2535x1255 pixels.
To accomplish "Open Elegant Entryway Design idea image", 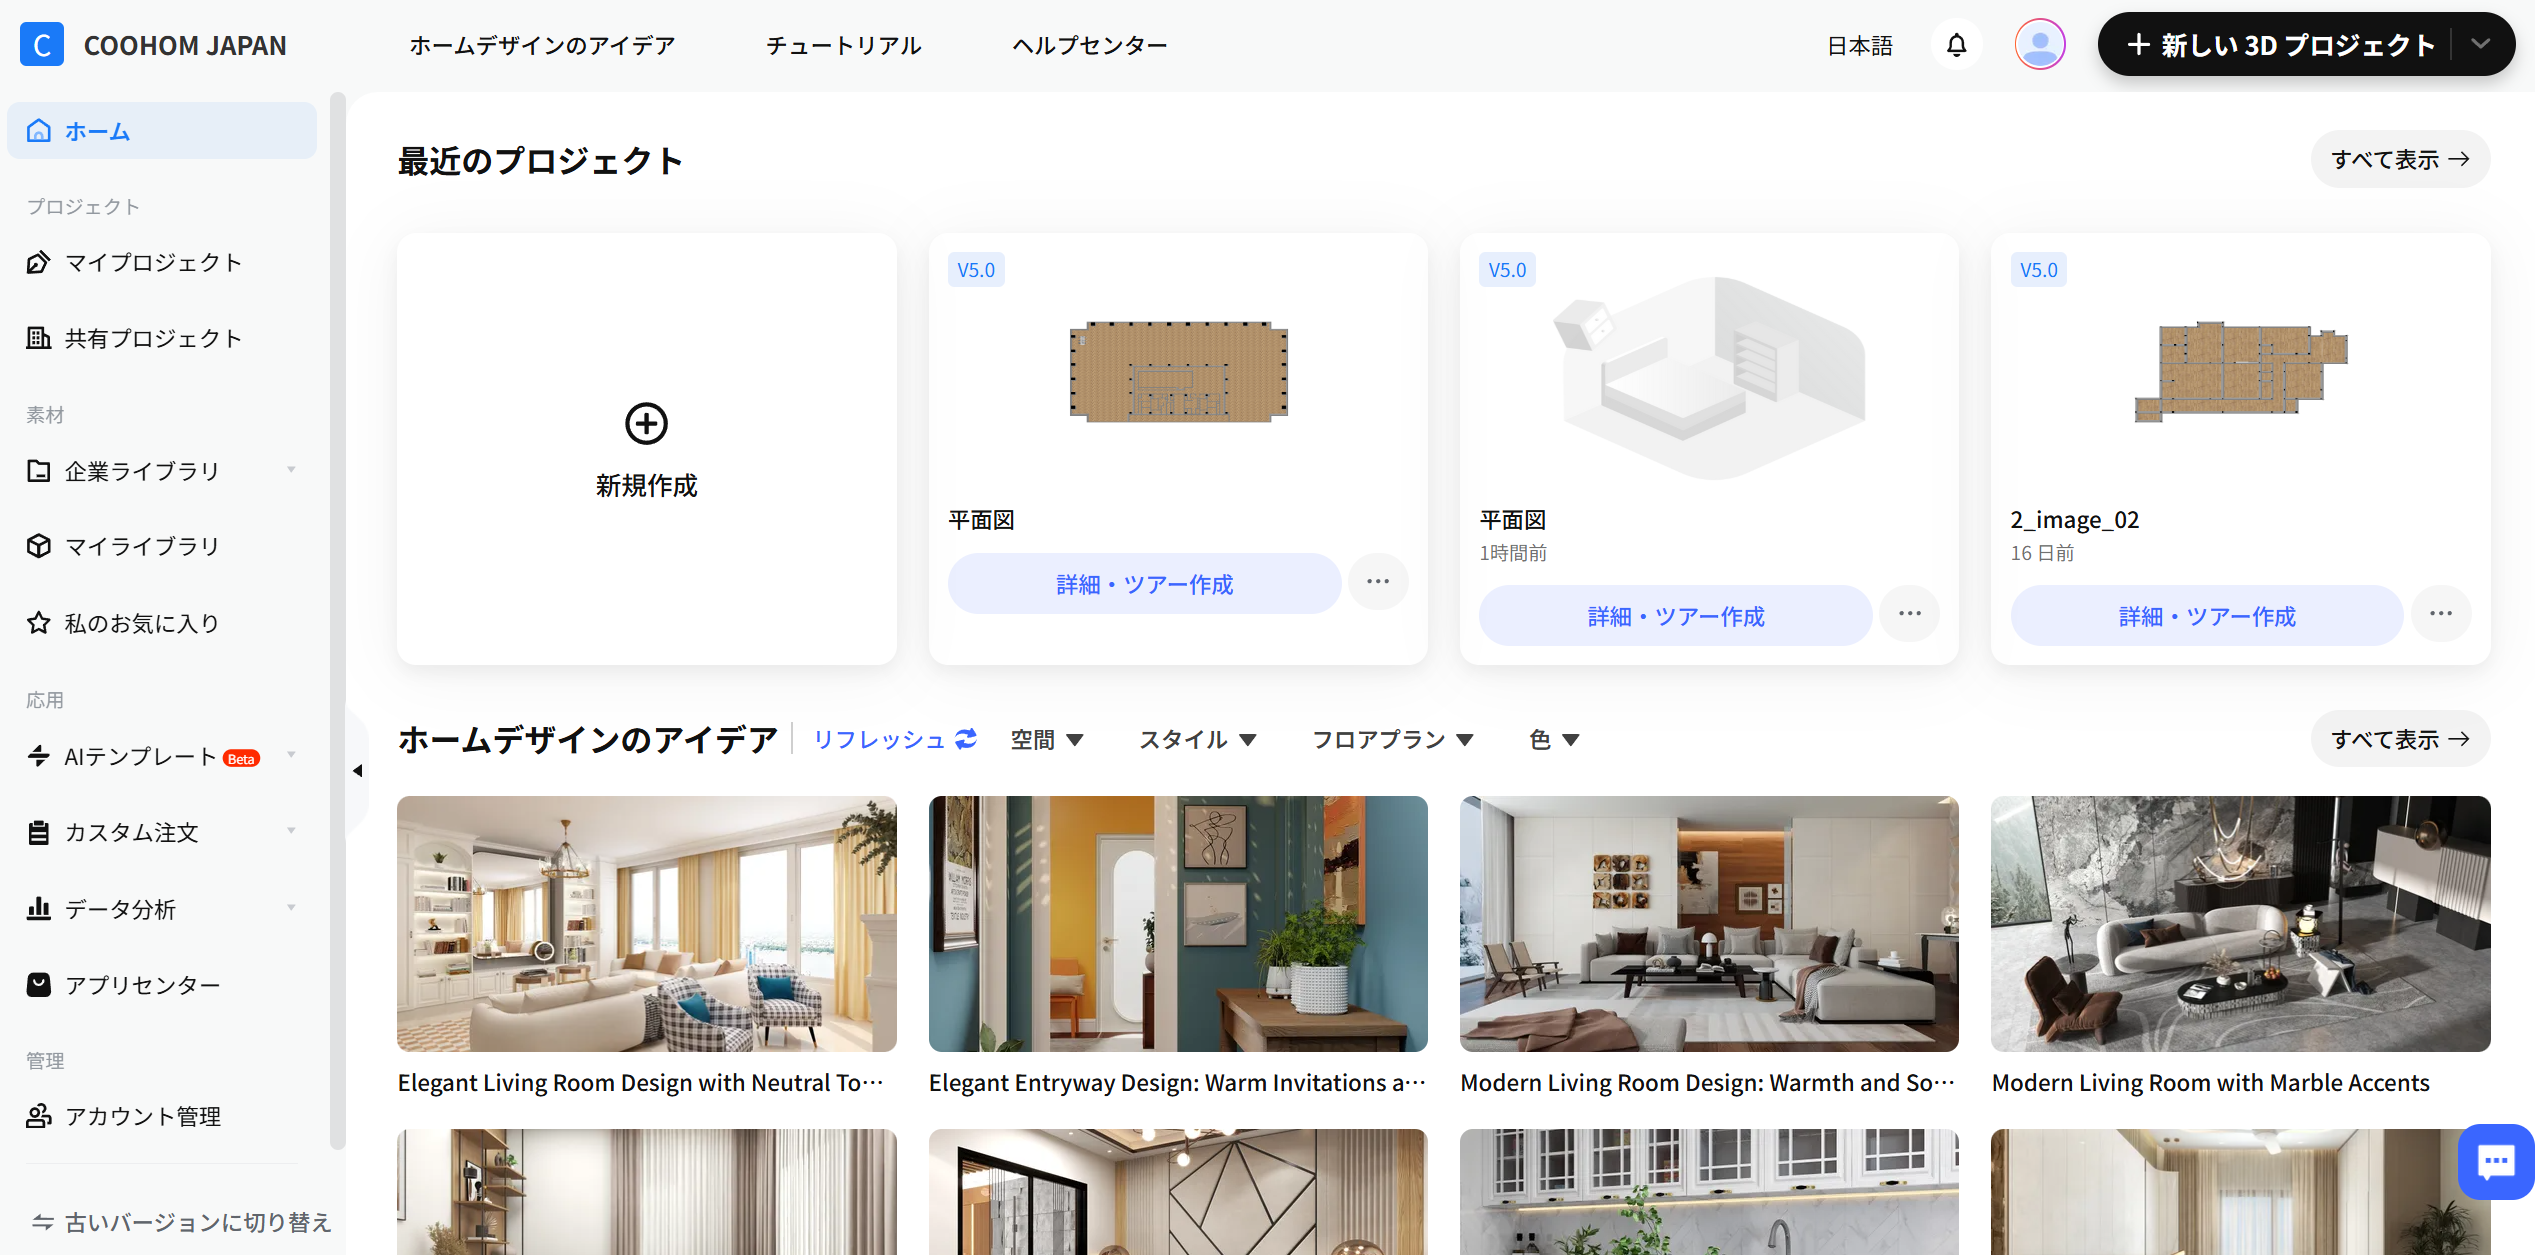I will point(1178,924).
